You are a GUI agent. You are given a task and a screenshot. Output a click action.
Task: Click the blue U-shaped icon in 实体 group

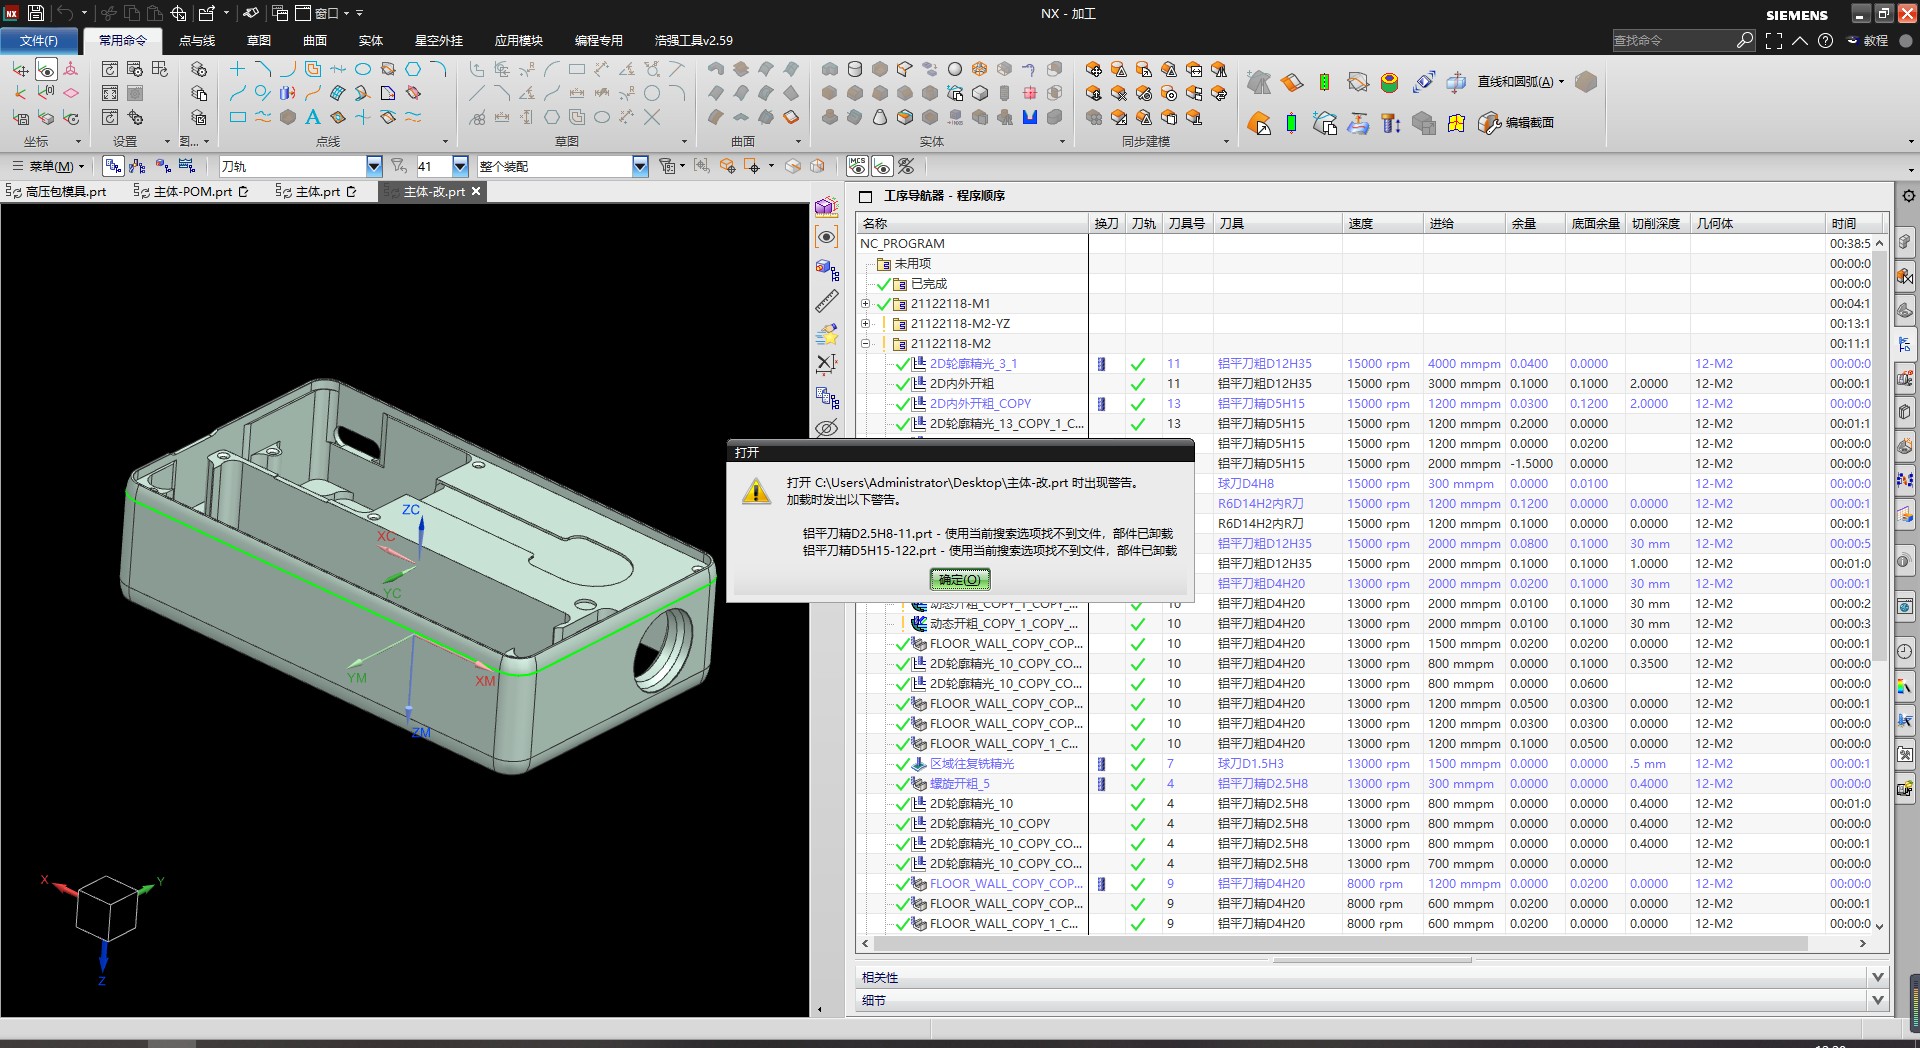1030,117
